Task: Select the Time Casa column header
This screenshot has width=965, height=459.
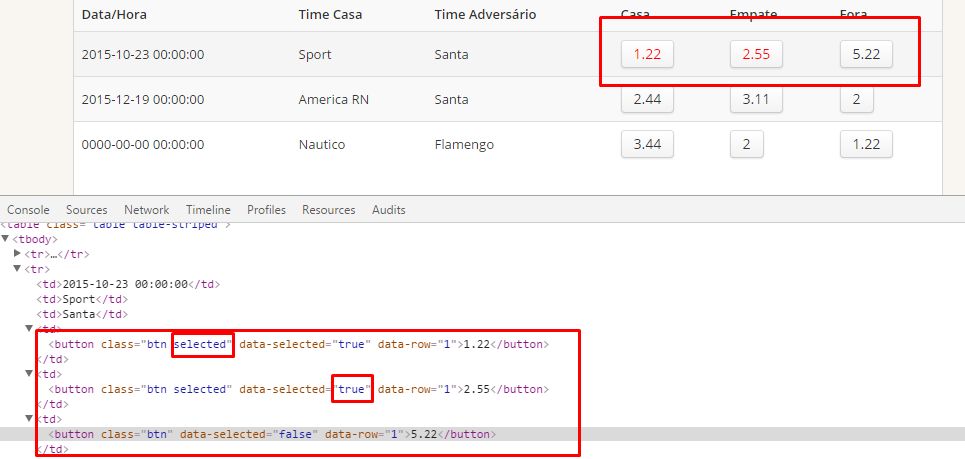Action: [x=330, y=15]
